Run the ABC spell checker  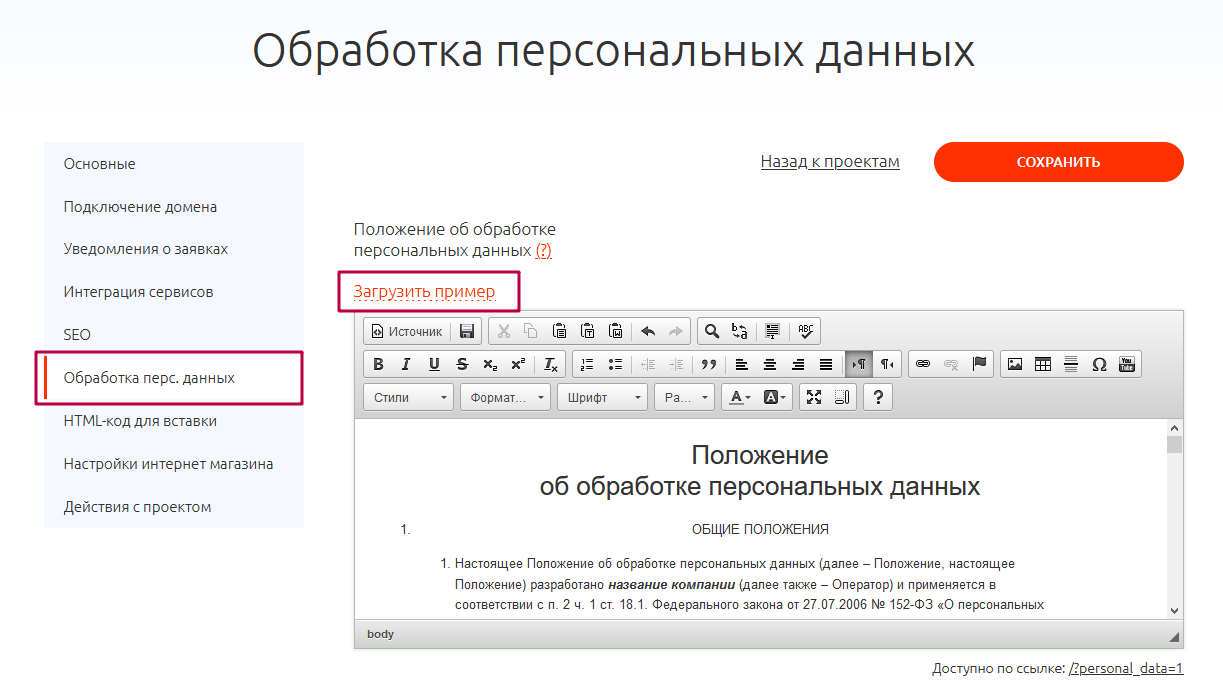point(806,331)
